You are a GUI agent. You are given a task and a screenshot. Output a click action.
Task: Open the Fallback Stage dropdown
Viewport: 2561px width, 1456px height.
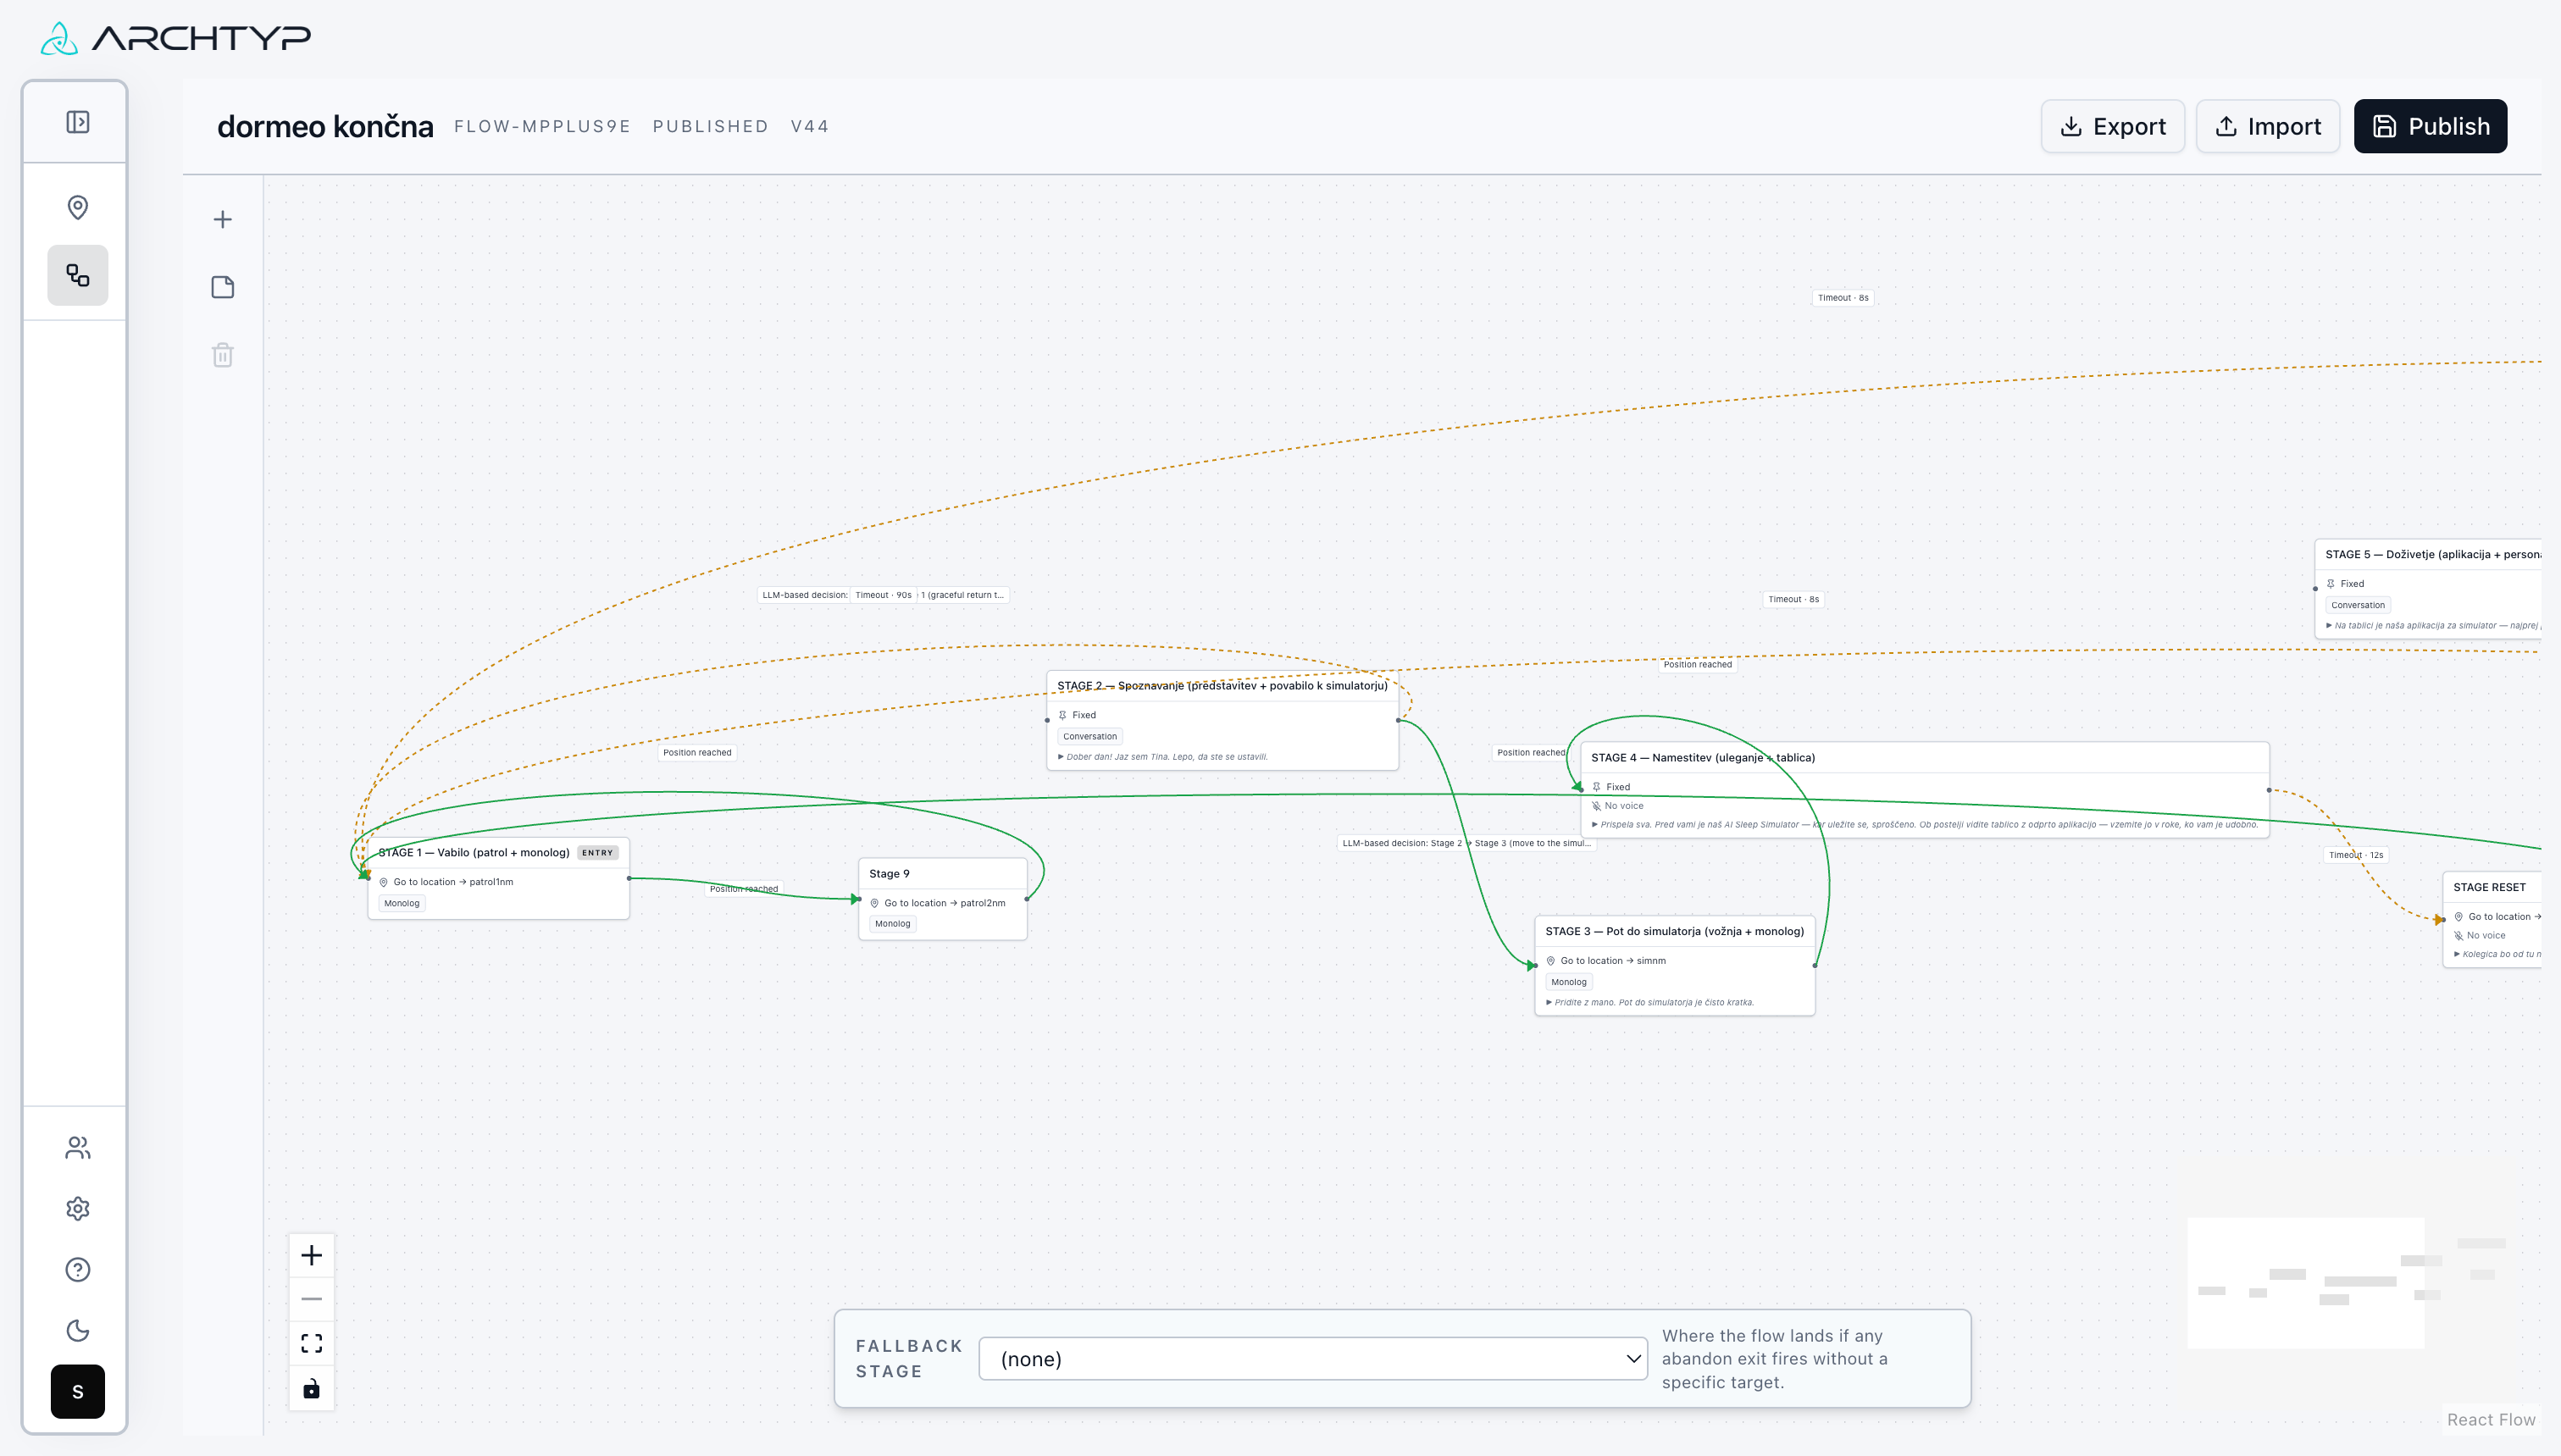(x=1312, y=1359)
